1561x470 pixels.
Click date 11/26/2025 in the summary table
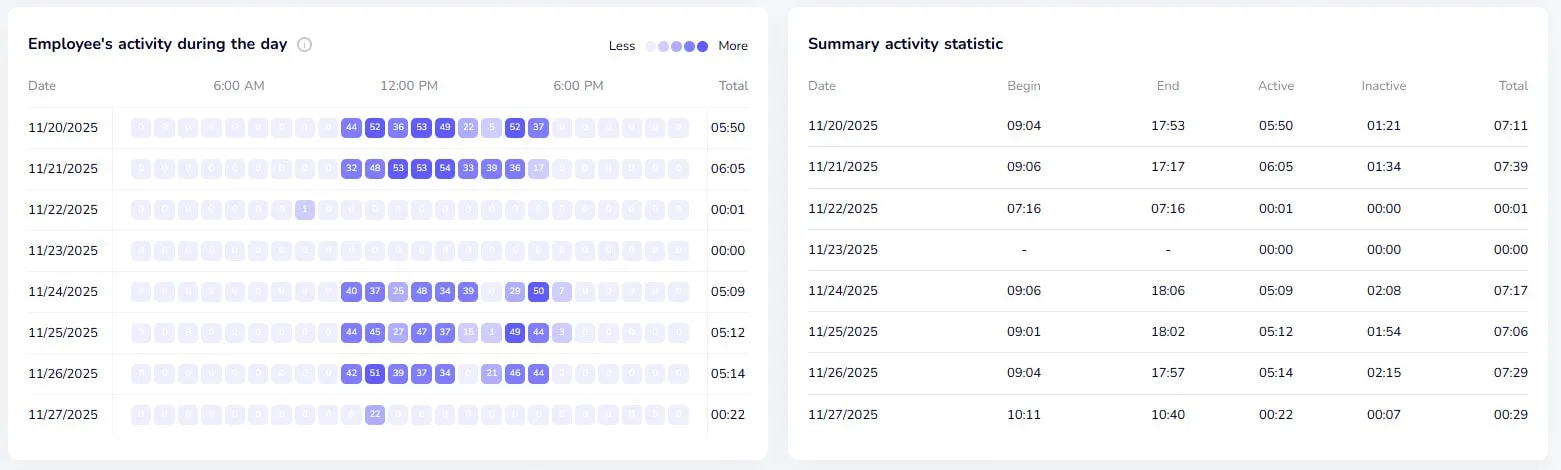[x=843, y=373]
